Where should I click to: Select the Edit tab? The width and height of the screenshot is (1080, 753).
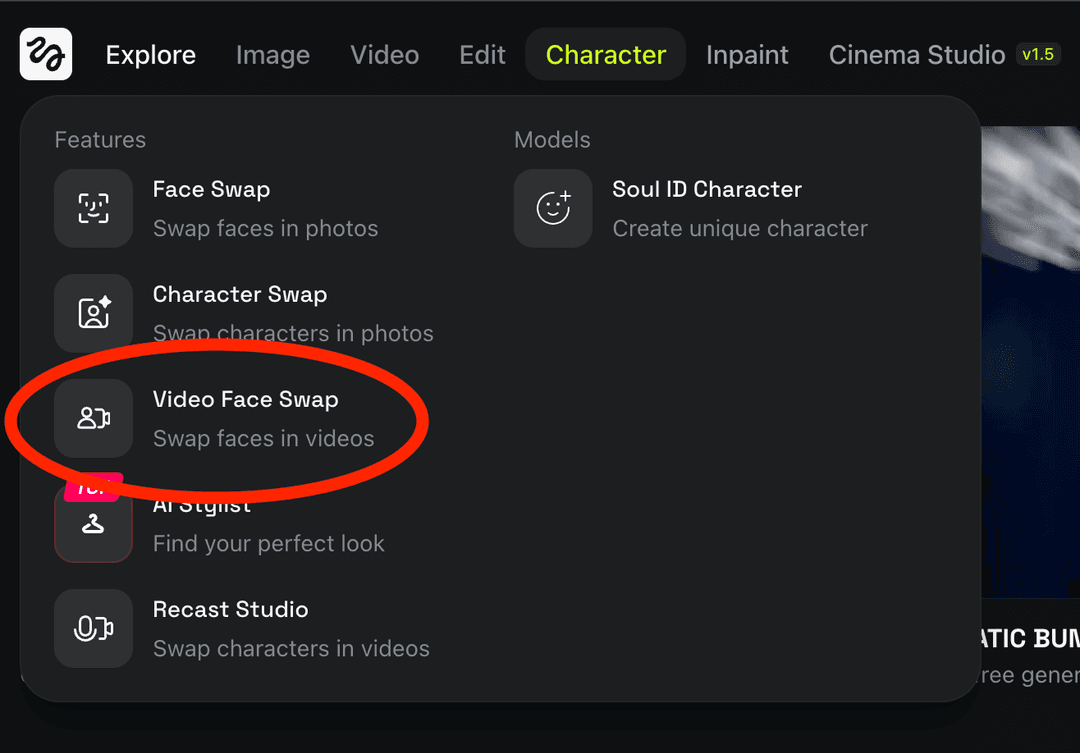tap(482, 55)
